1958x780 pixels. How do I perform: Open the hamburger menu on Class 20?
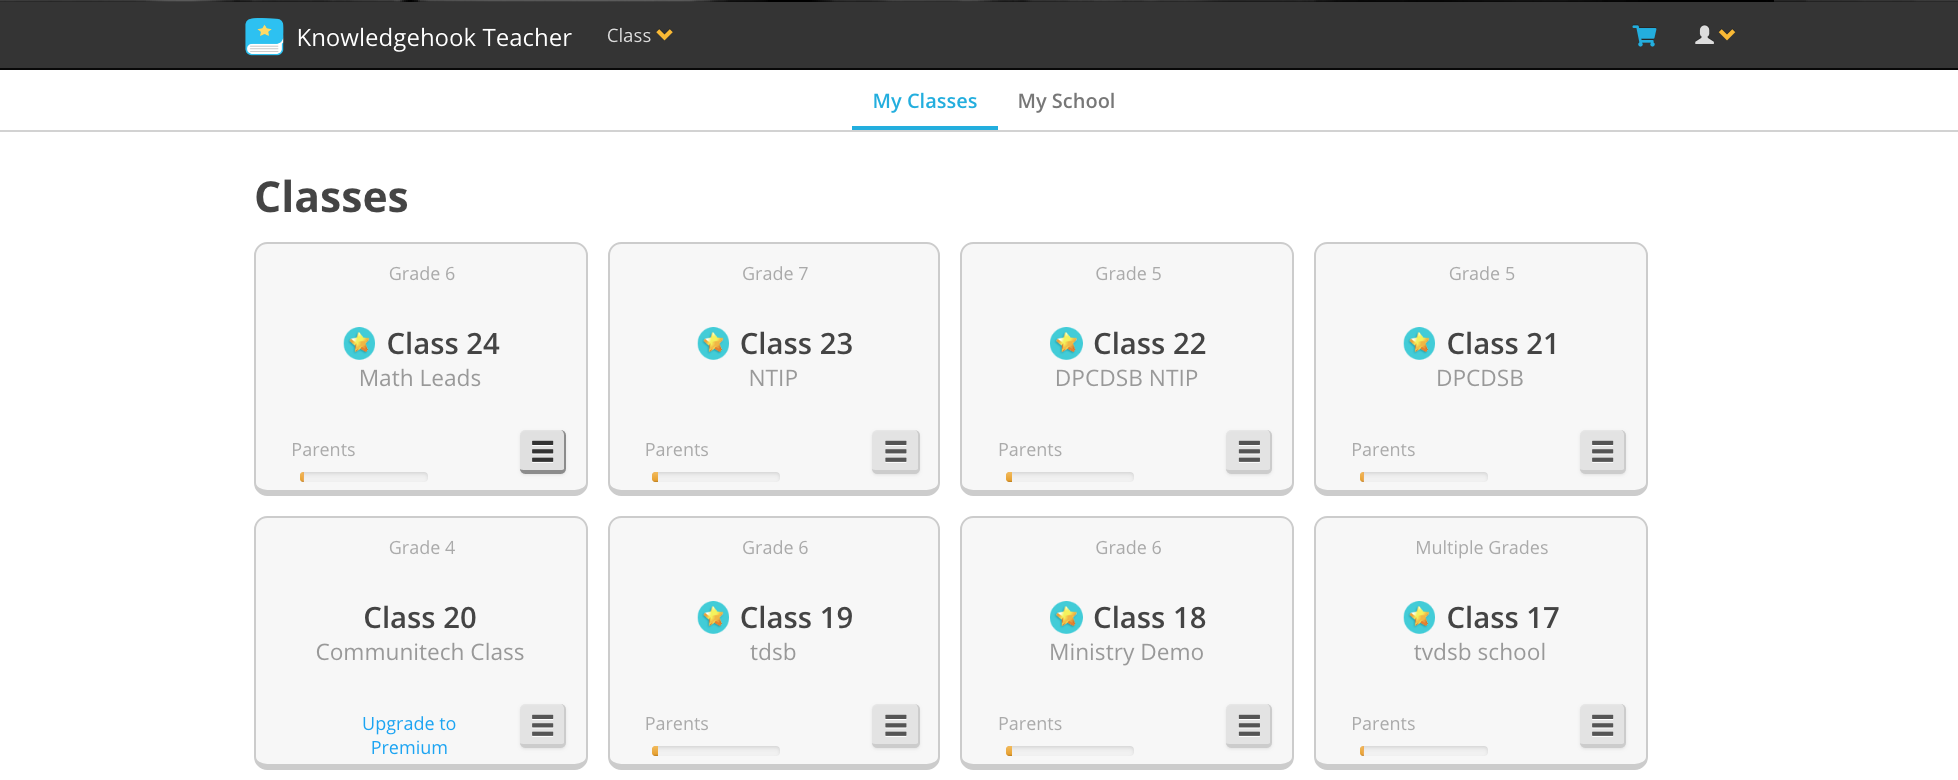543,725
